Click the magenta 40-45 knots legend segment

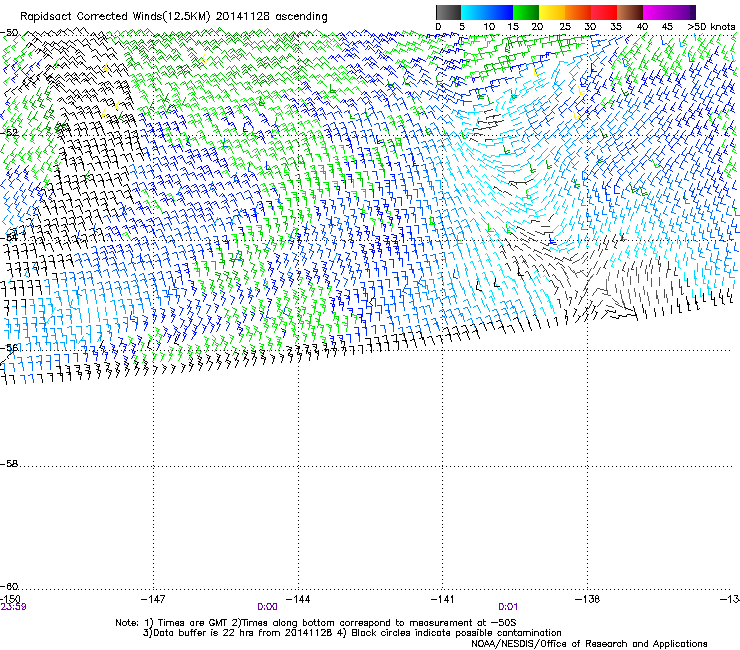(x=656, y=12)
